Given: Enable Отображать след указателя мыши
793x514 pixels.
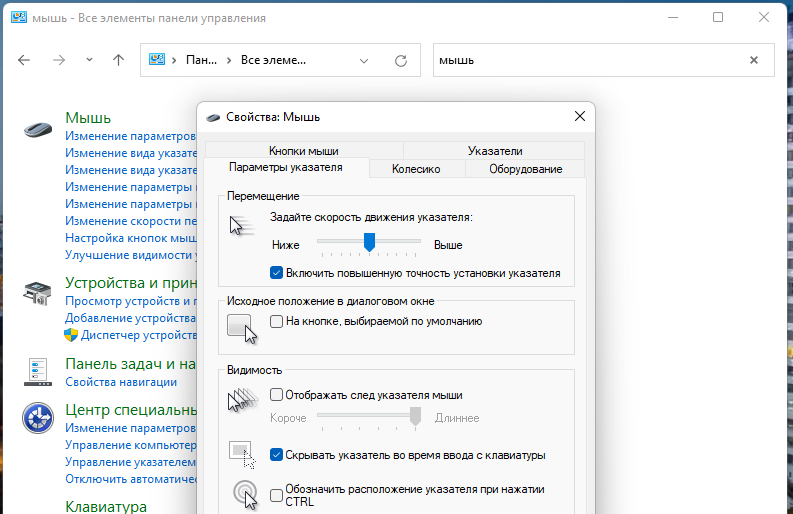Looking at the screenshot, I should (x=277, y=395).
